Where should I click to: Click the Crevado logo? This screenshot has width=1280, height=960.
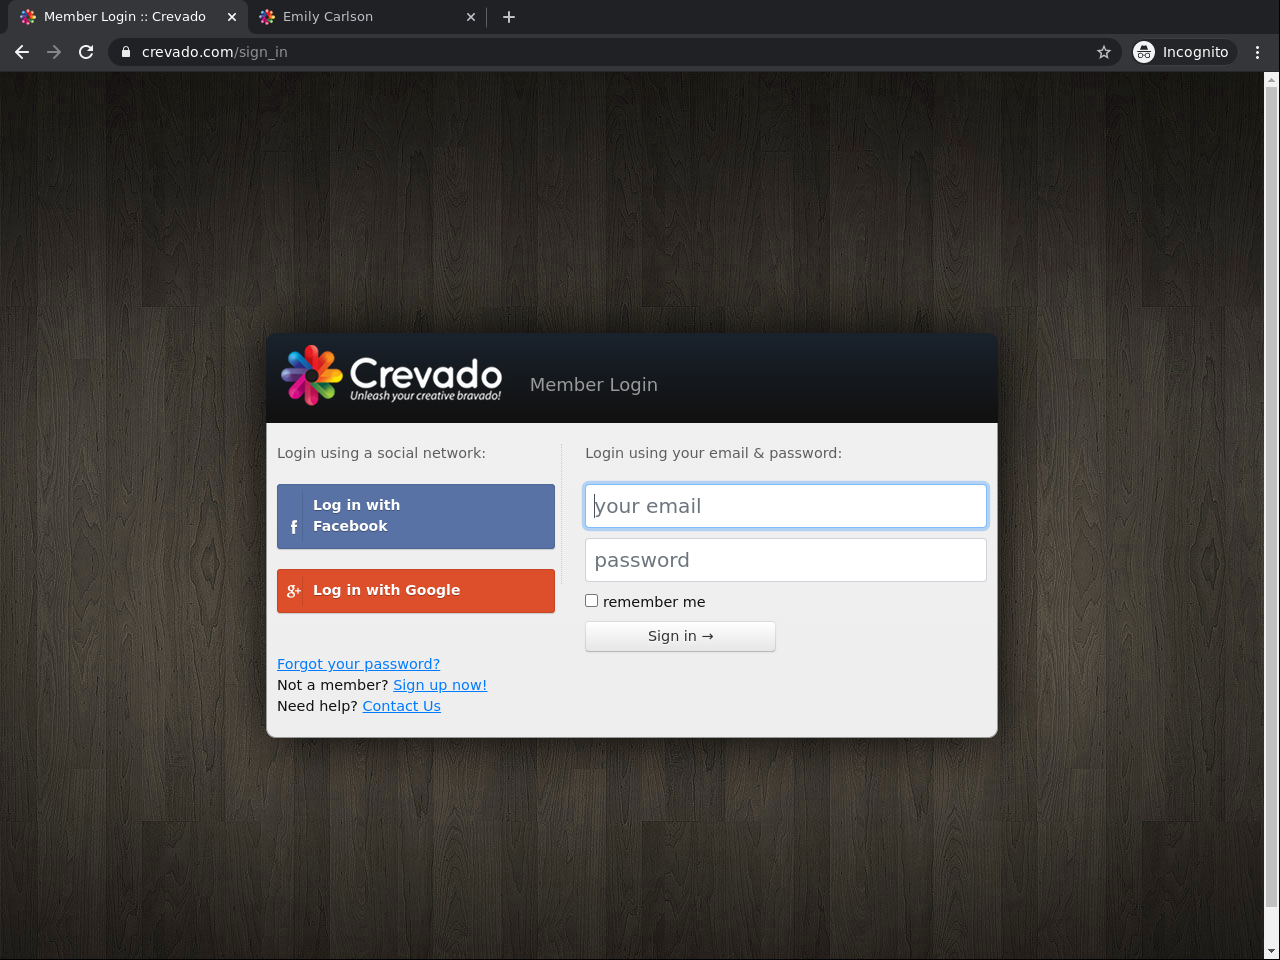(391, 375)
